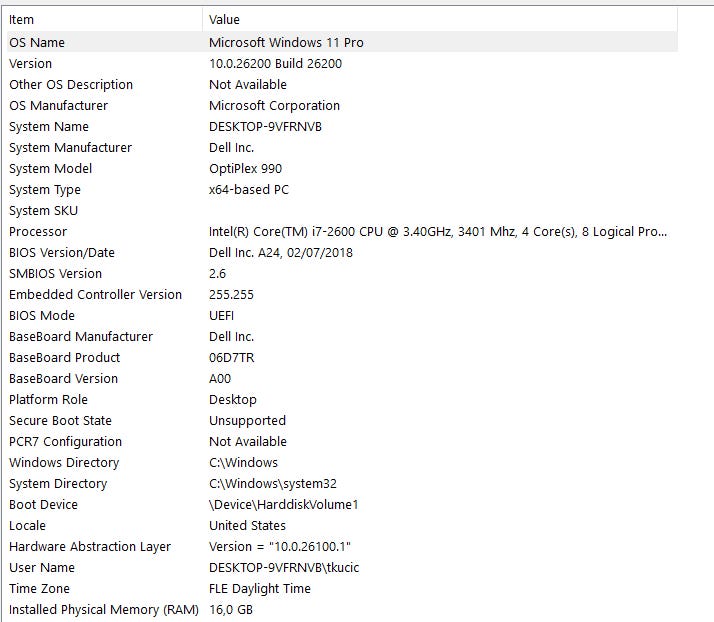Select the System Model row label
Viewport: 714px width, 622px height.
coord(51,168)
